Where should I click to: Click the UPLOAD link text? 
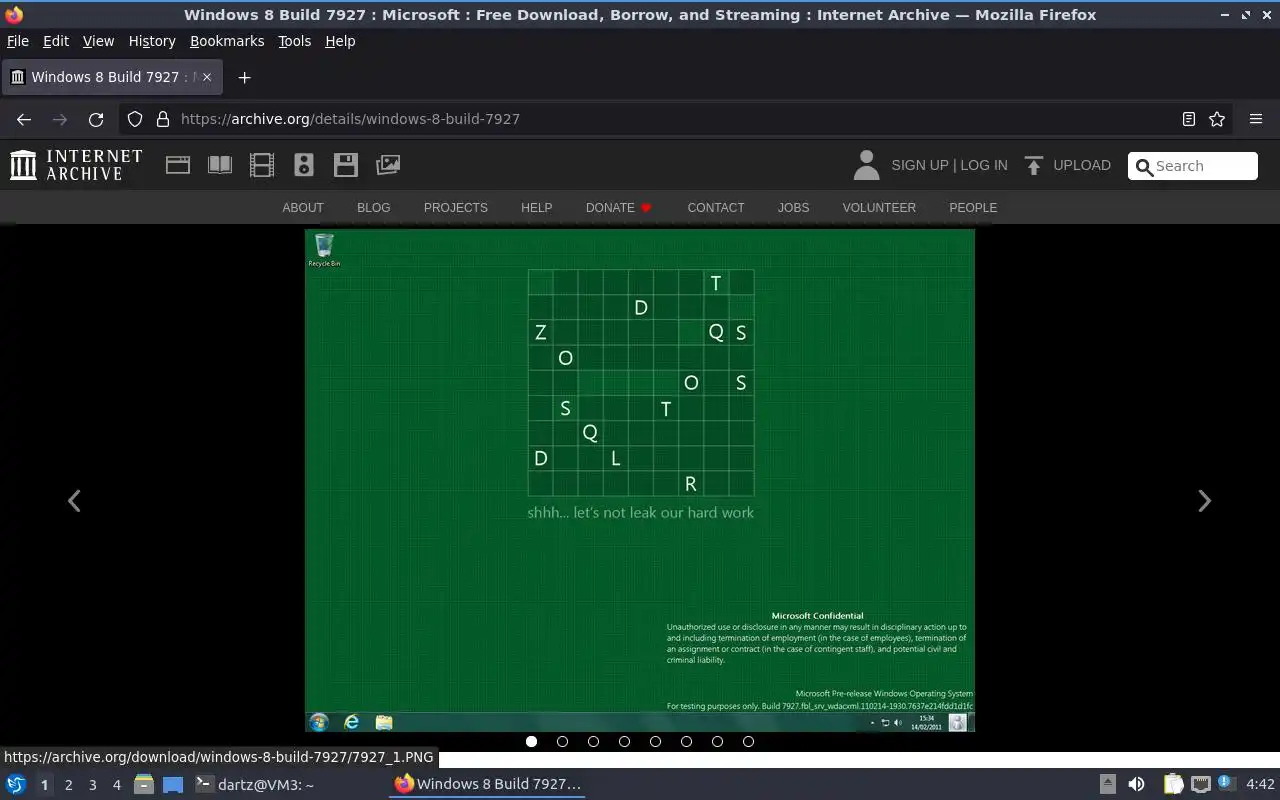coord(1082,165)
